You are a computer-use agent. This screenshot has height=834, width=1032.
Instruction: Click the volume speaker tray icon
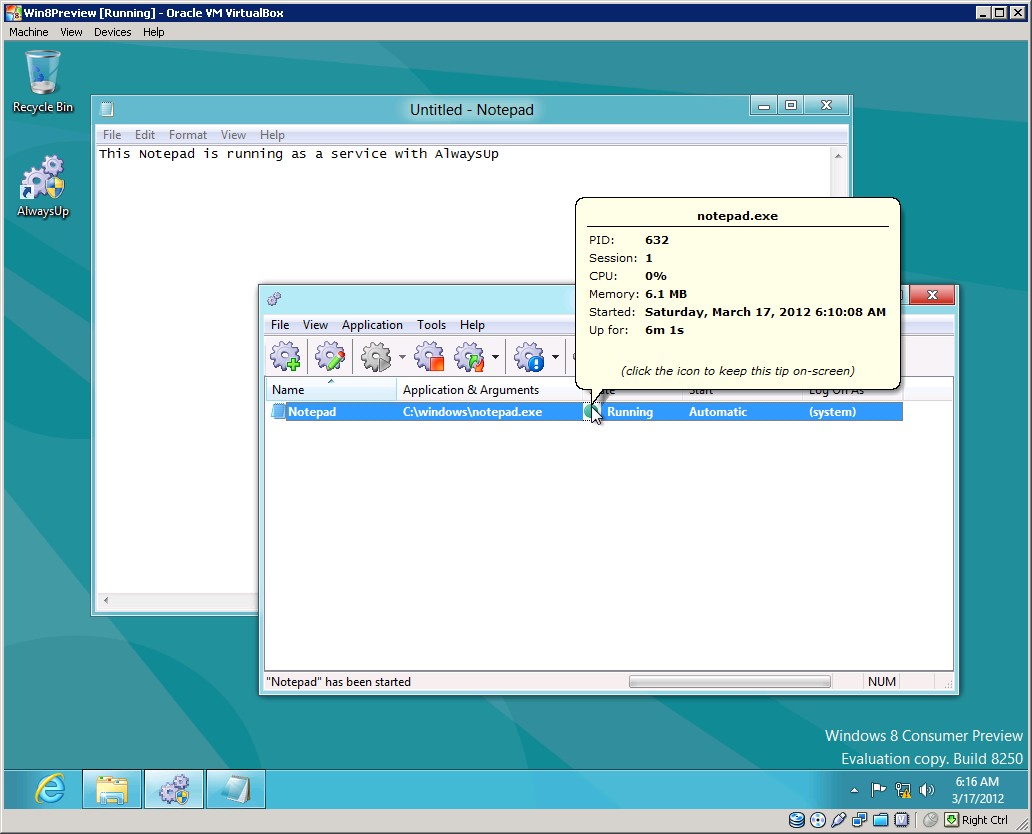pos(927,790)
